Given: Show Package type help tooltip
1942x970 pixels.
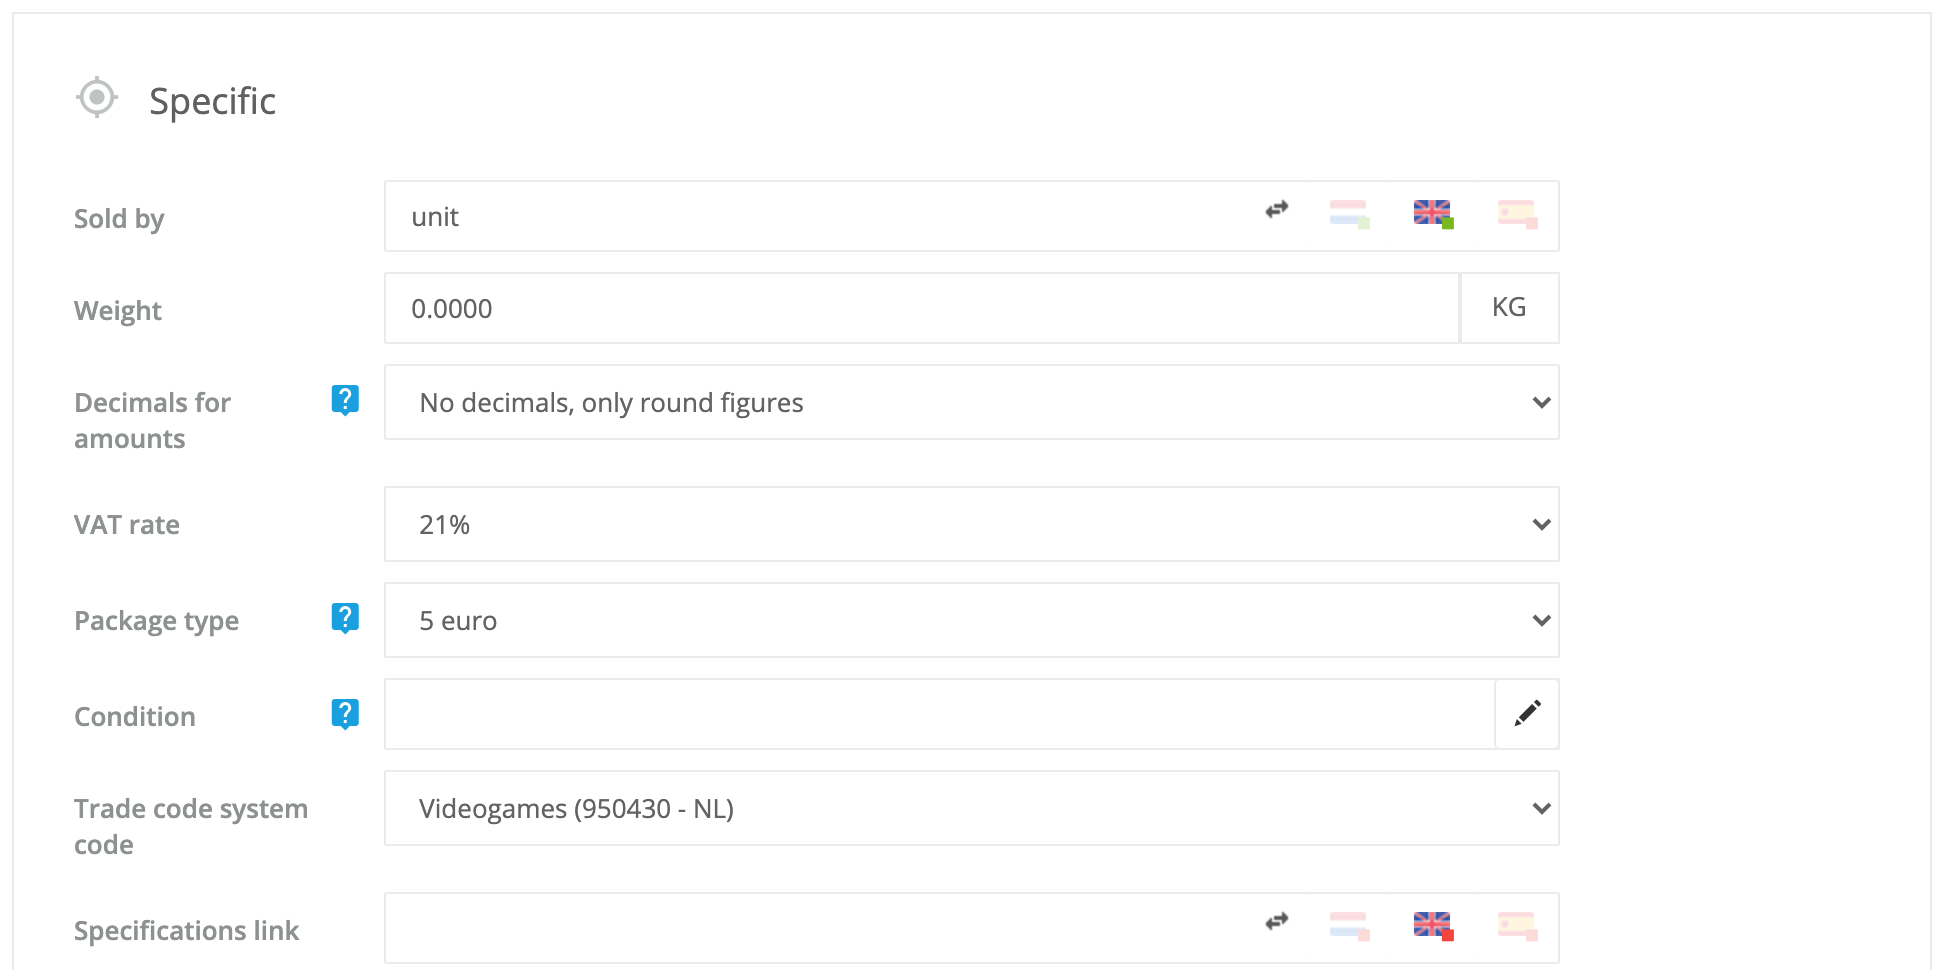Looking at the screenshot, I should tap(345, 618).
